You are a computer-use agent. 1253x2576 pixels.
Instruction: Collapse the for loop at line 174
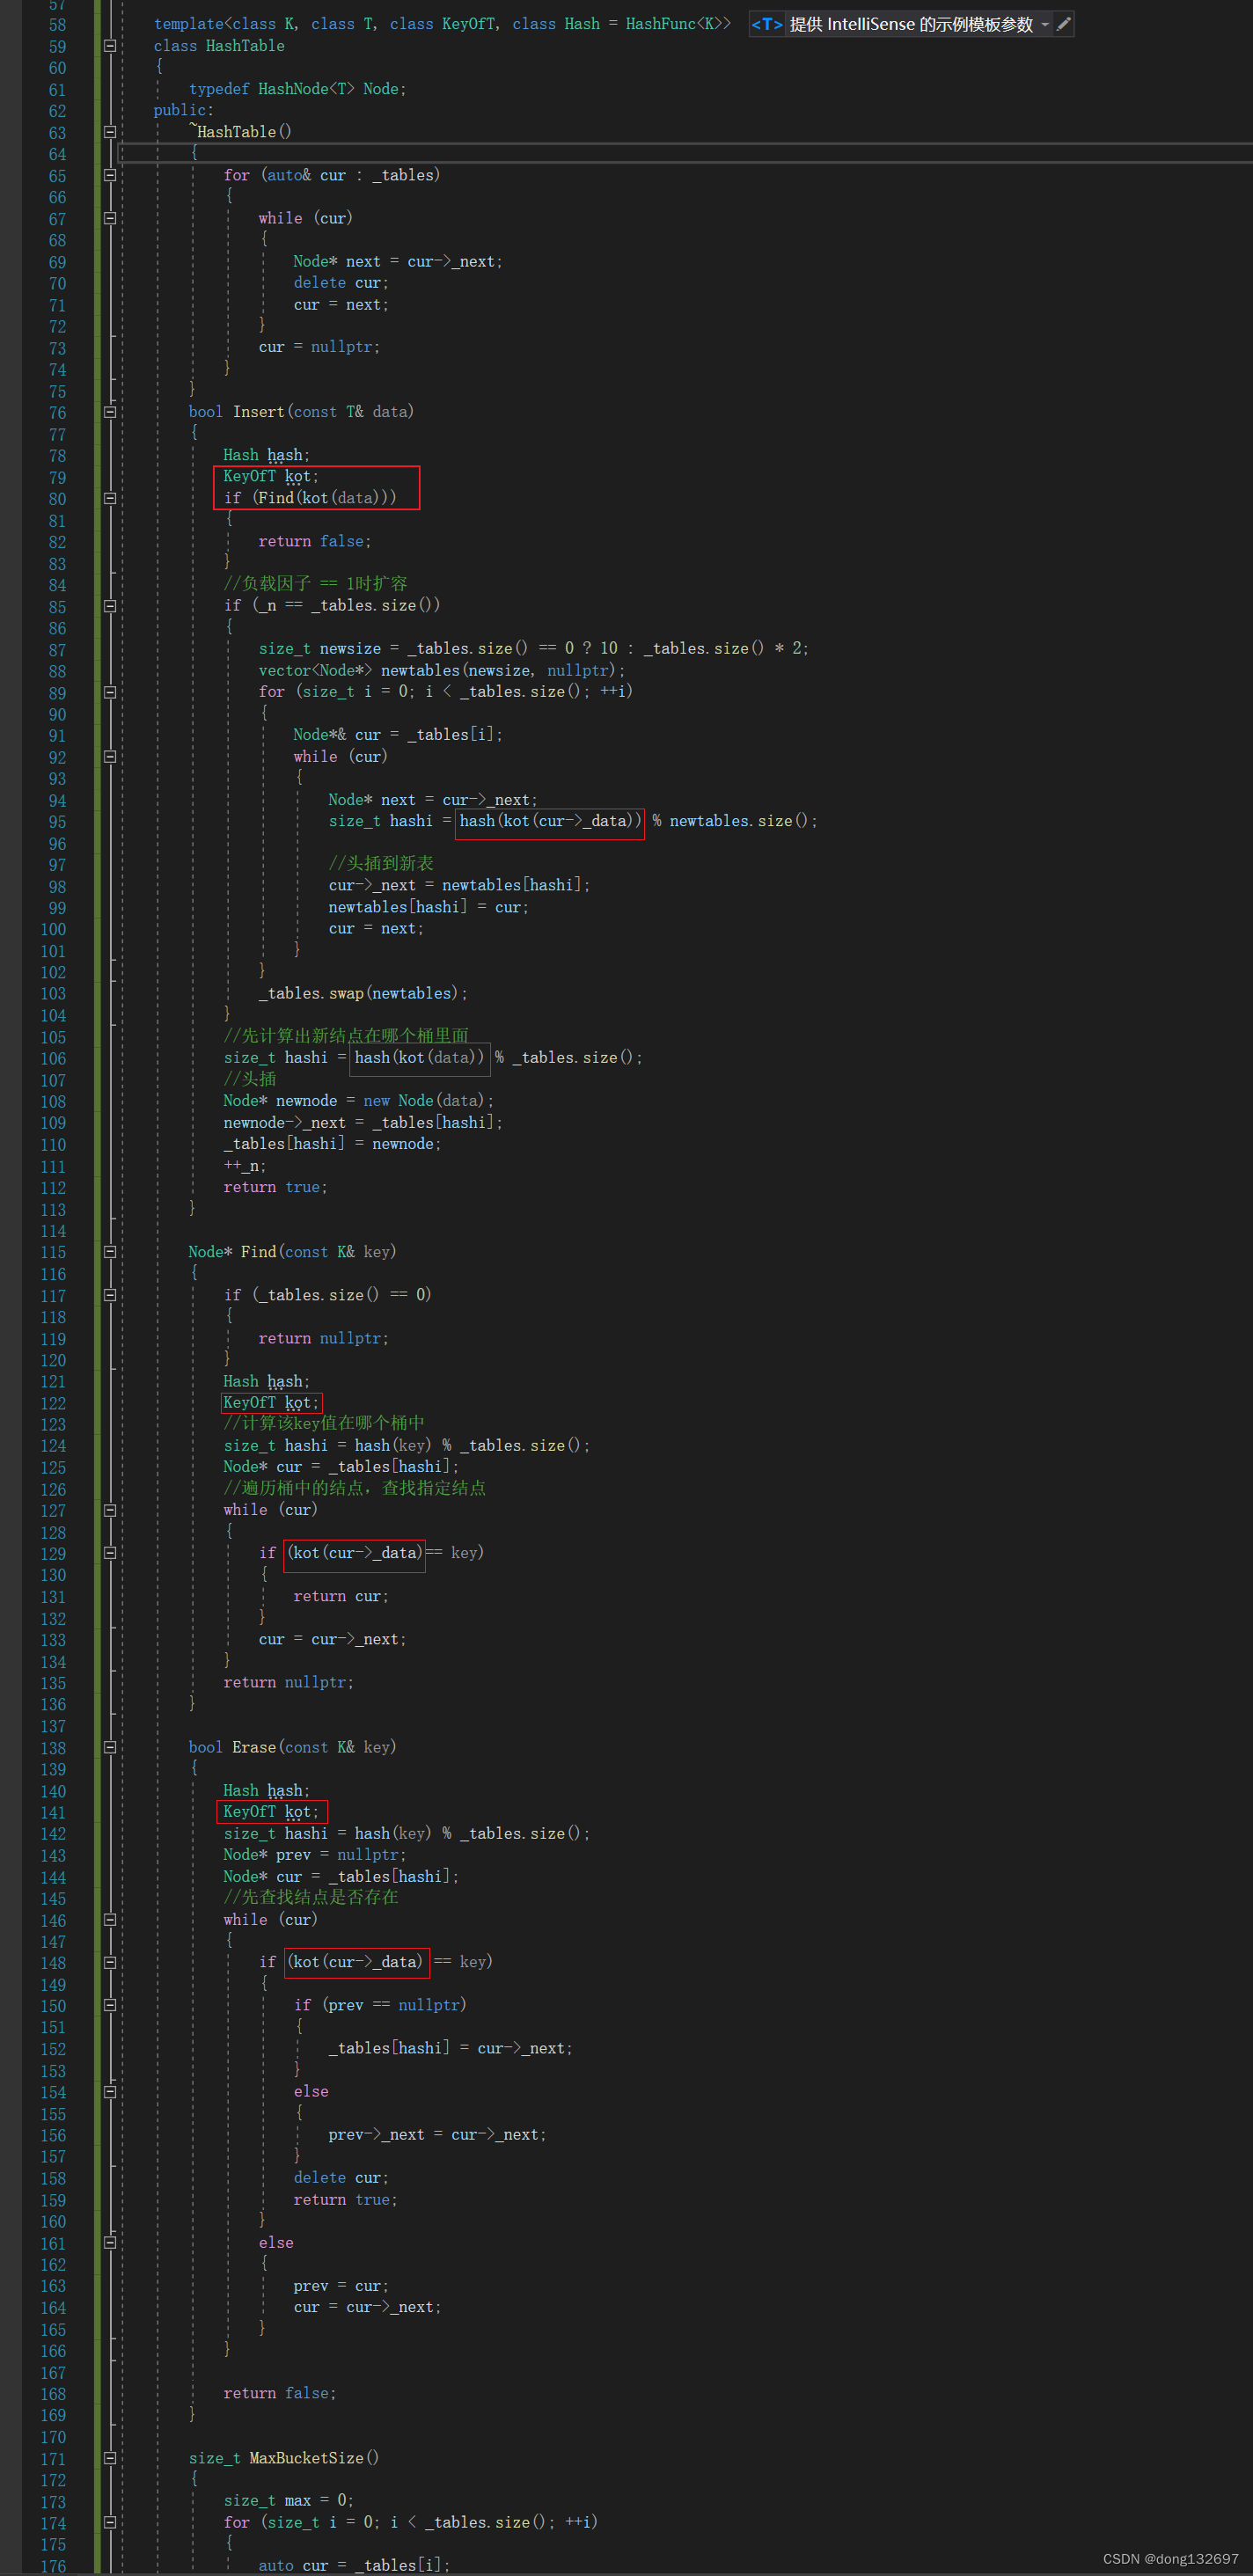[x=110, y=2523]
